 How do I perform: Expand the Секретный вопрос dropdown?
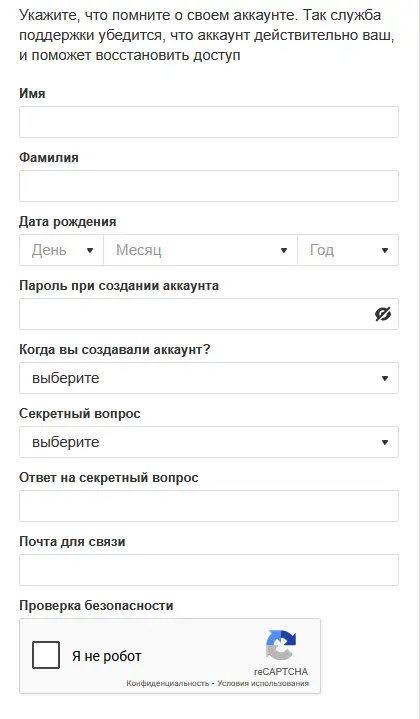[x=209, y=442]
